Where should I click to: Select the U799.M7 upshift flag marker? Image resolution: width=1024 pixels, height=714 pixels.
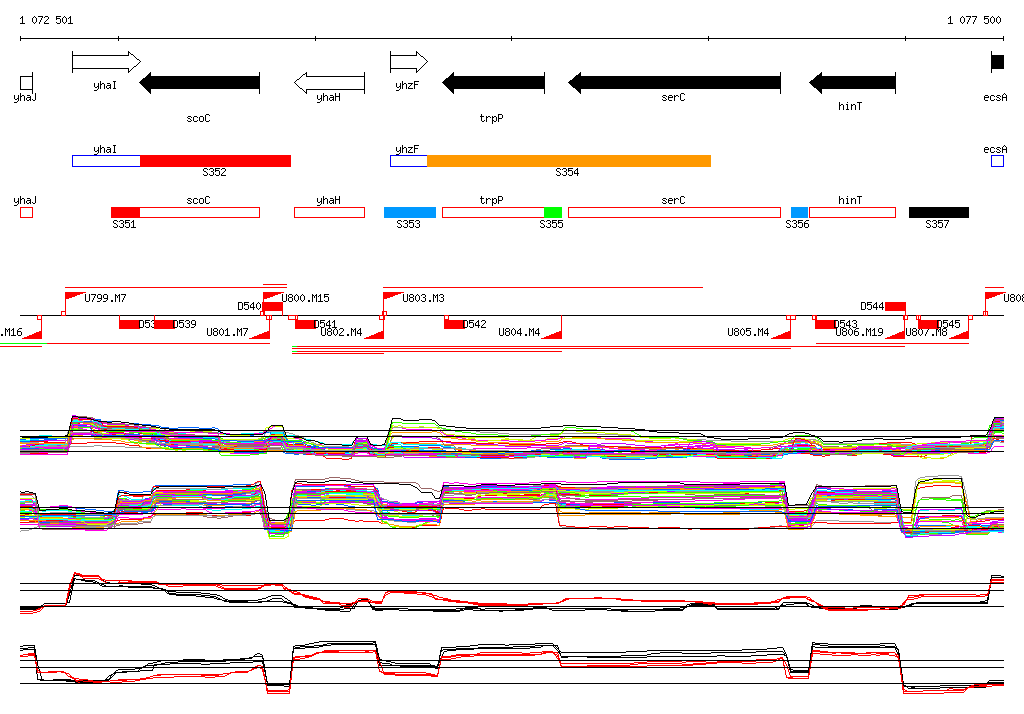pyautogui.click(x=74, y=297)
